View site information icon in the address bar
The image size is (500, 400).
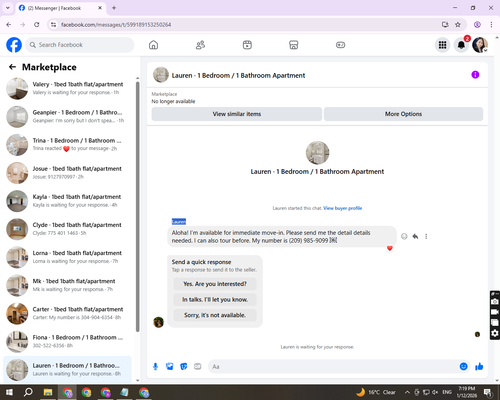click(53, 24)
